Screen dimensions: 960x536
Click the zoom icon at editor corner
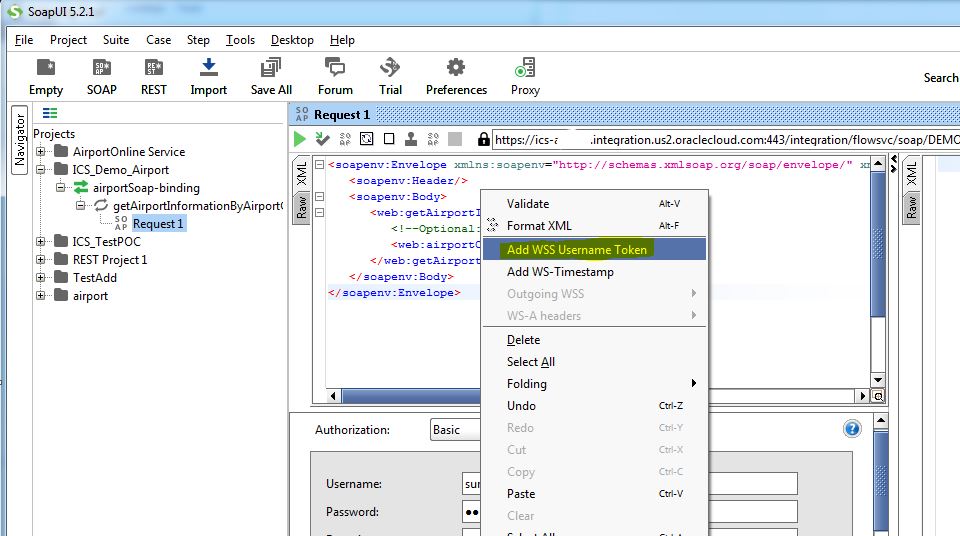click(878, 396)
